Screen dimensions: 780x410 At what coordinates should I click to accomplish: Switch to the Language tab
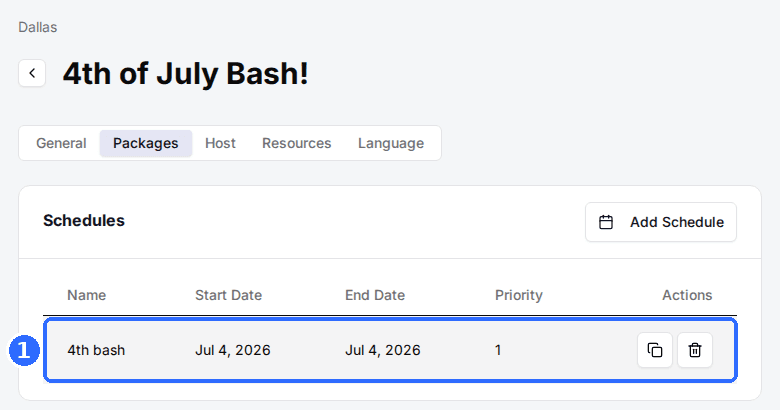pyautogui.click(x=391, y=143)
